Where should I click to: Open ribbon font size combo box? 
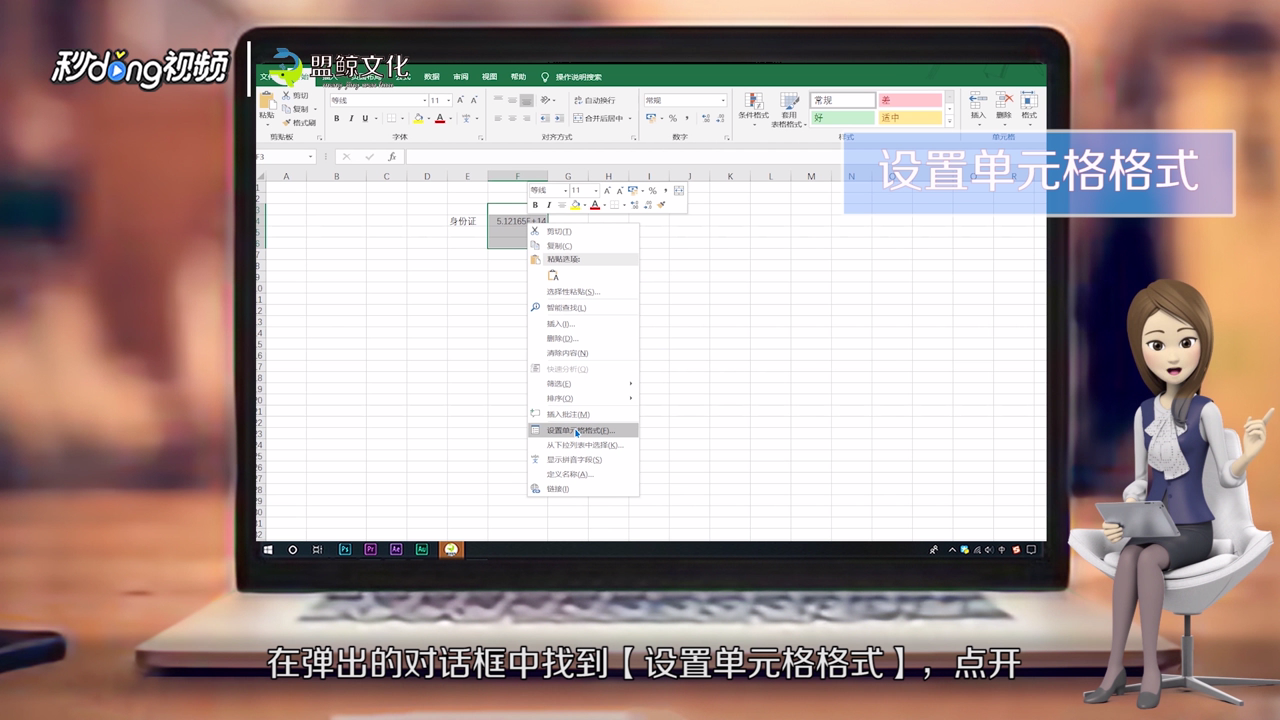pyautogui.click(x=440, y=100)
